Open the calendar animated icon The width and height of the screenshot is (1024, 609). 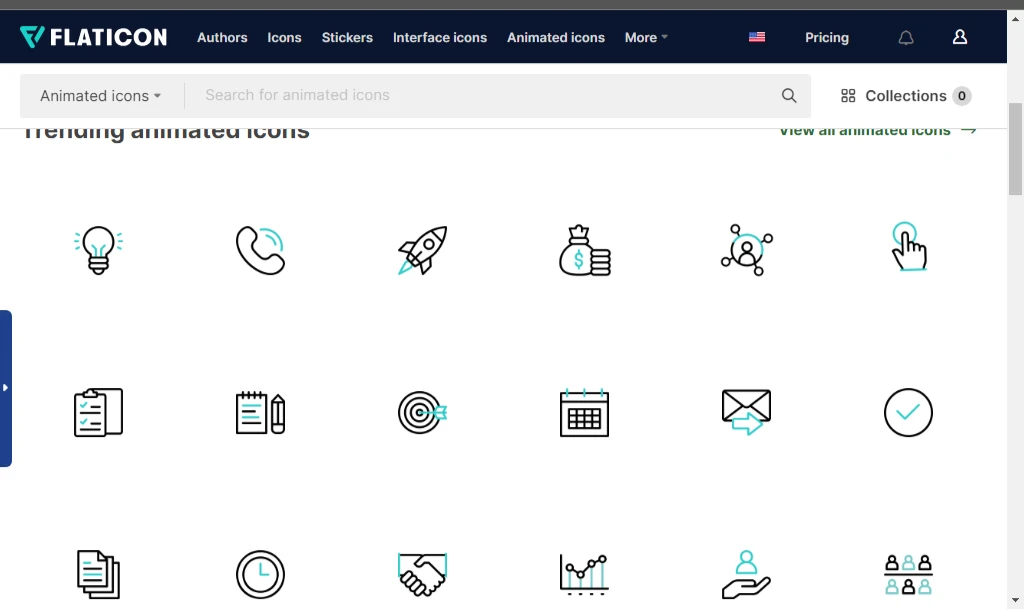(x=584, y=413)
